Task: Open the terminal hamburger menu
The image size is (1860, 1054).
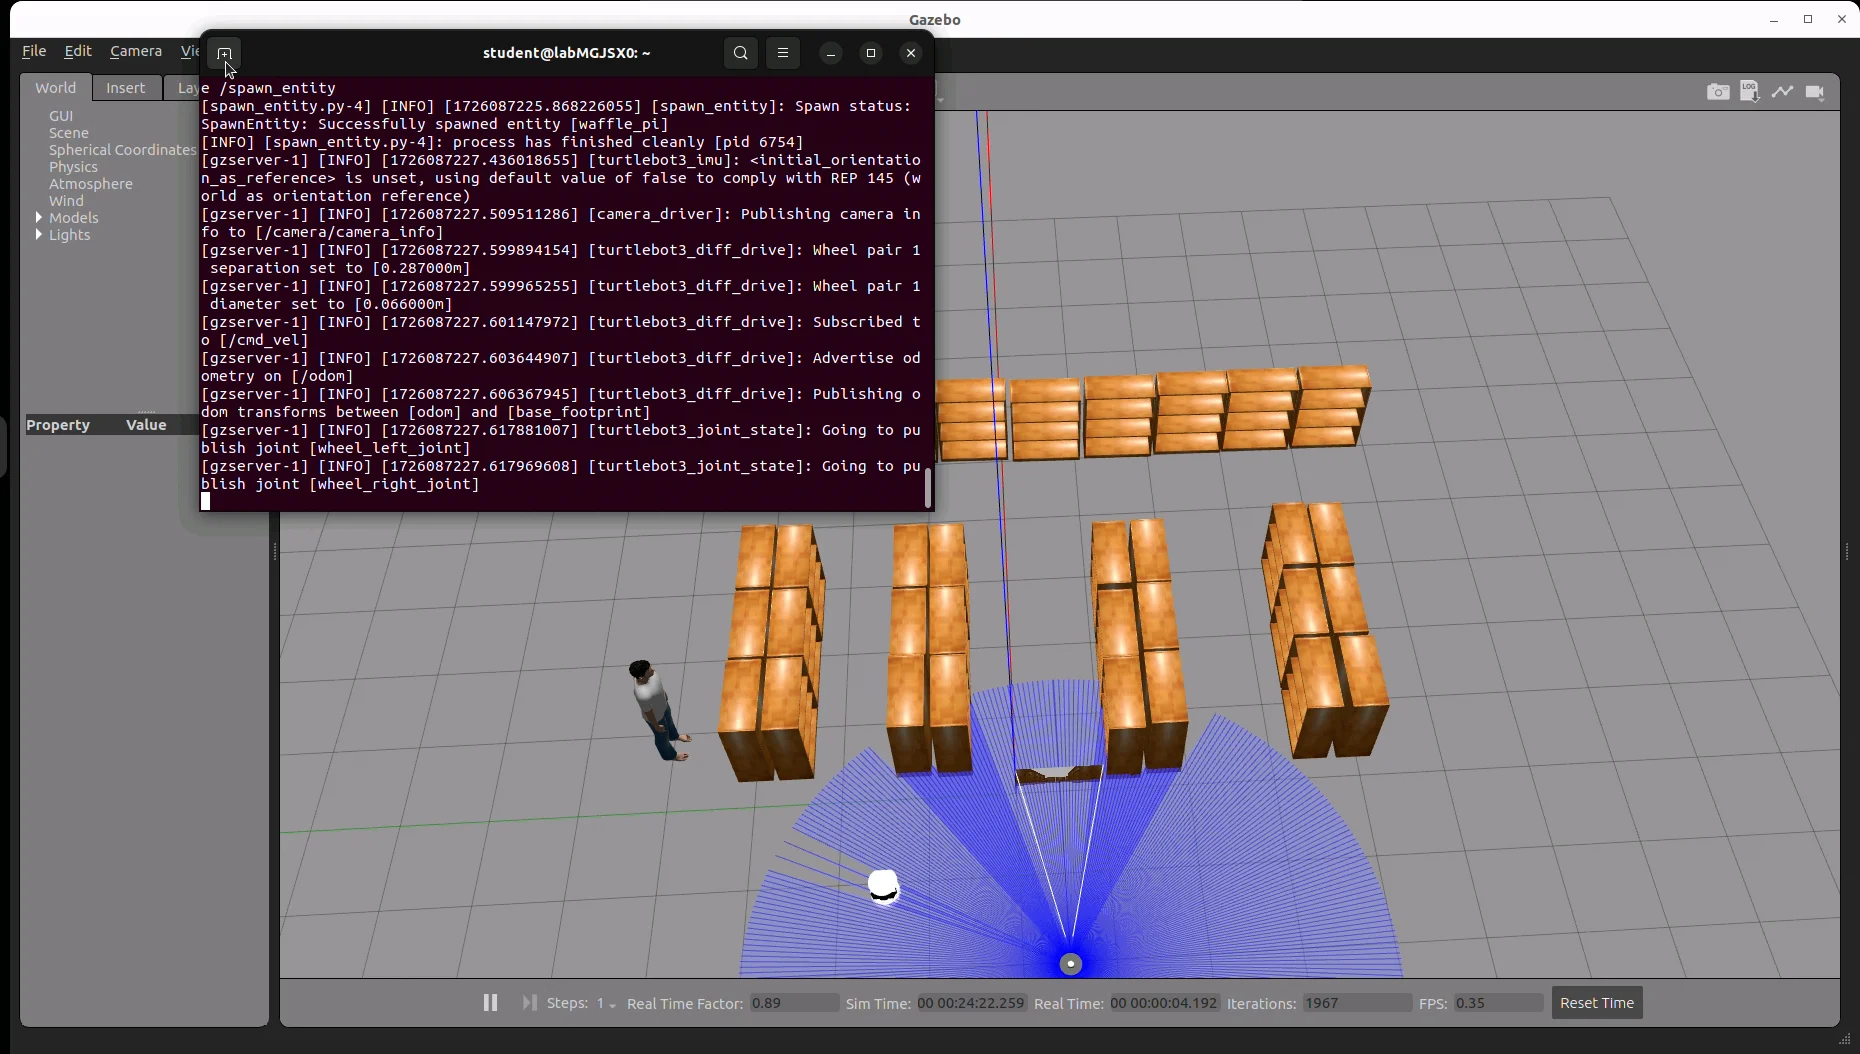Action: [x=783, y=53]
